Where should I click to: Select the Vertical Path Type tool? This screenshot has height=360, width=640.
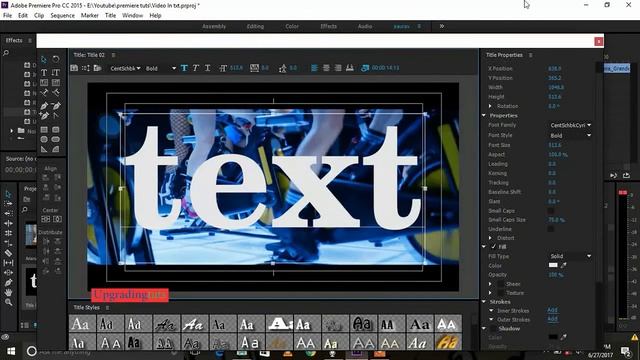(56, 92)
